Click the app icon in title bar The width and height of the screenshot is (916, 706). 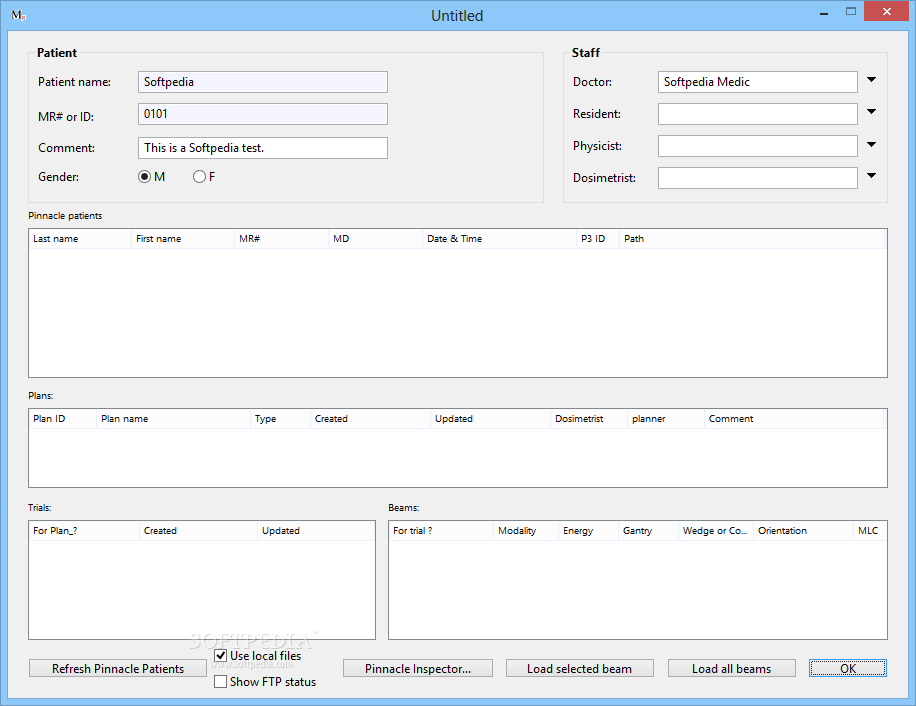(18, 15)
